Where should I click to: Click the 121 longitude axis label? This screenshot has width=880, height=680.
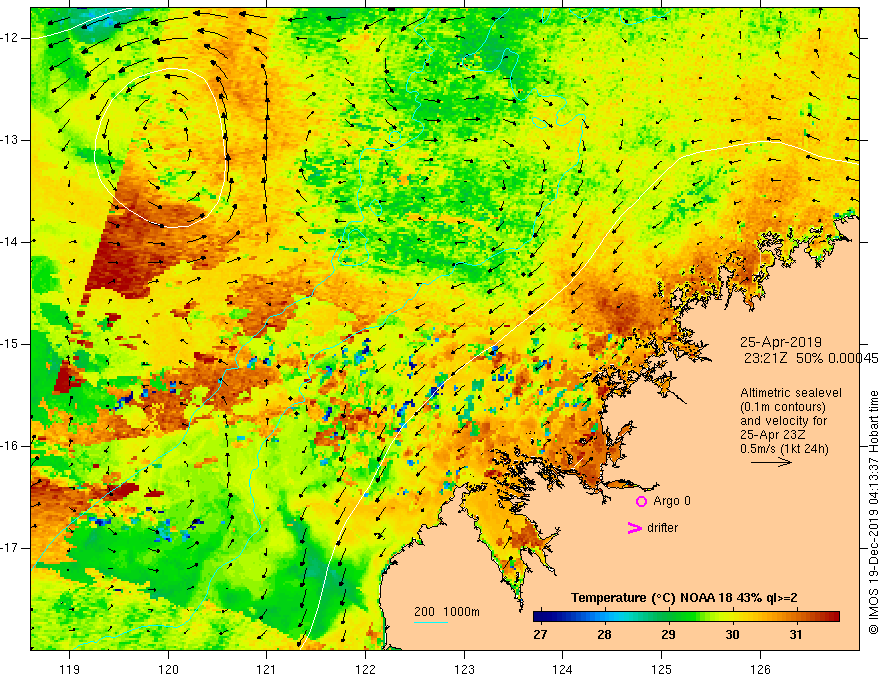pyautogui.click(x=266, y=669)
